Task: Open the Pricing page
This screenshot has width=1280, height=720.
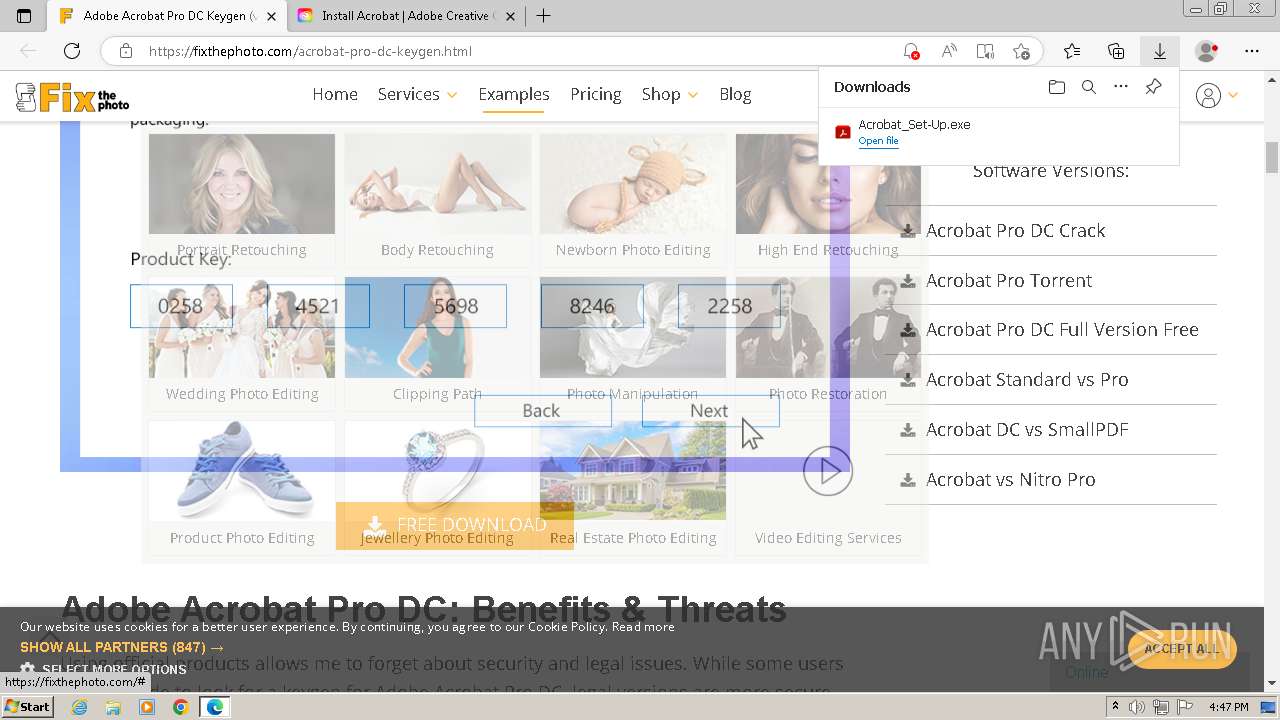Action: 596,94
